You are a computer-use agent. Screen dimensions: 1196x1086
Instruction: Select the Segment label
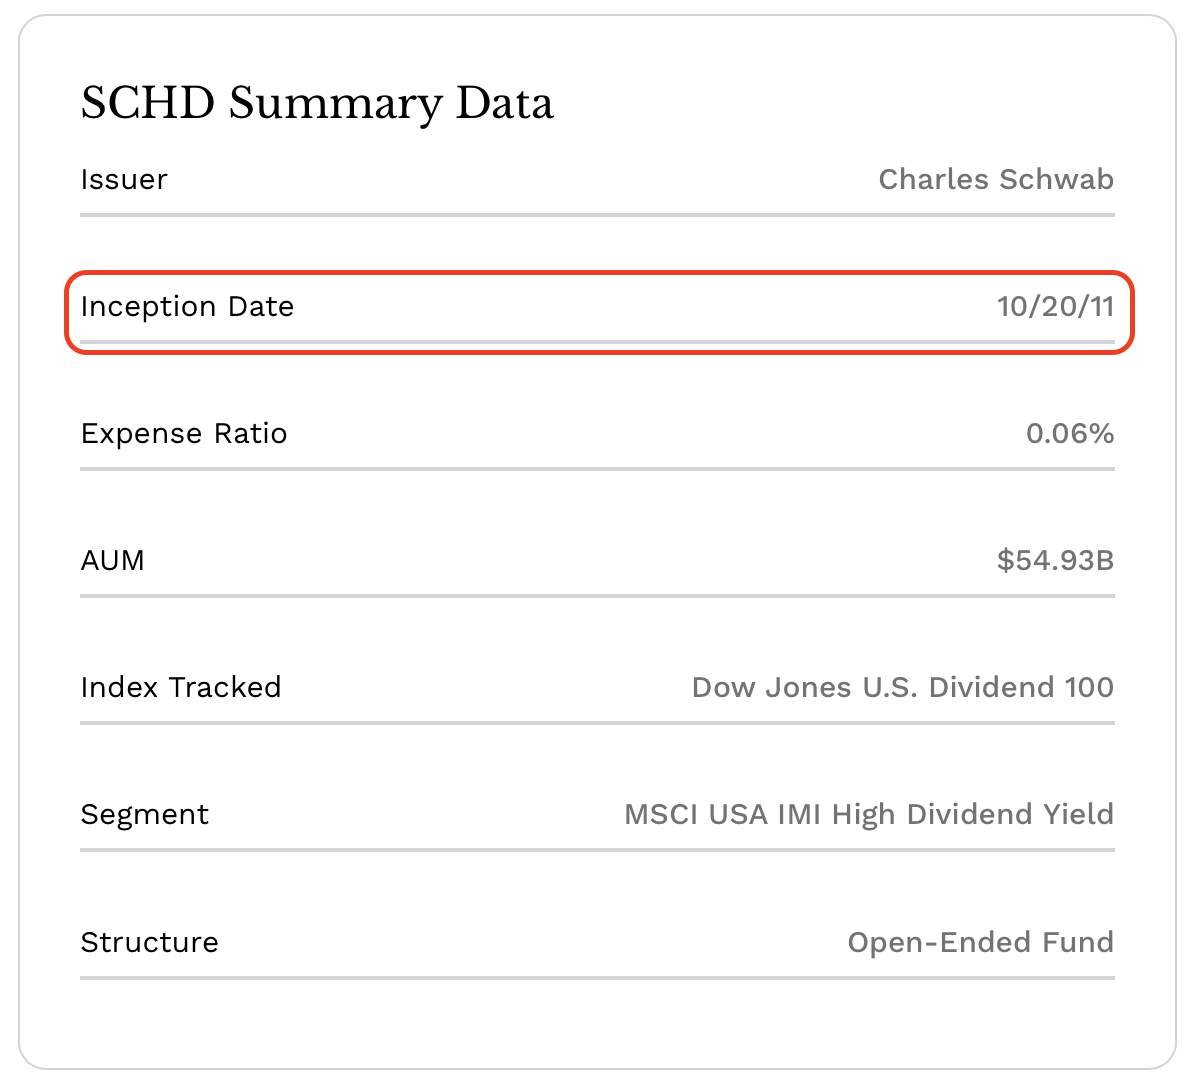click(144, 815)
